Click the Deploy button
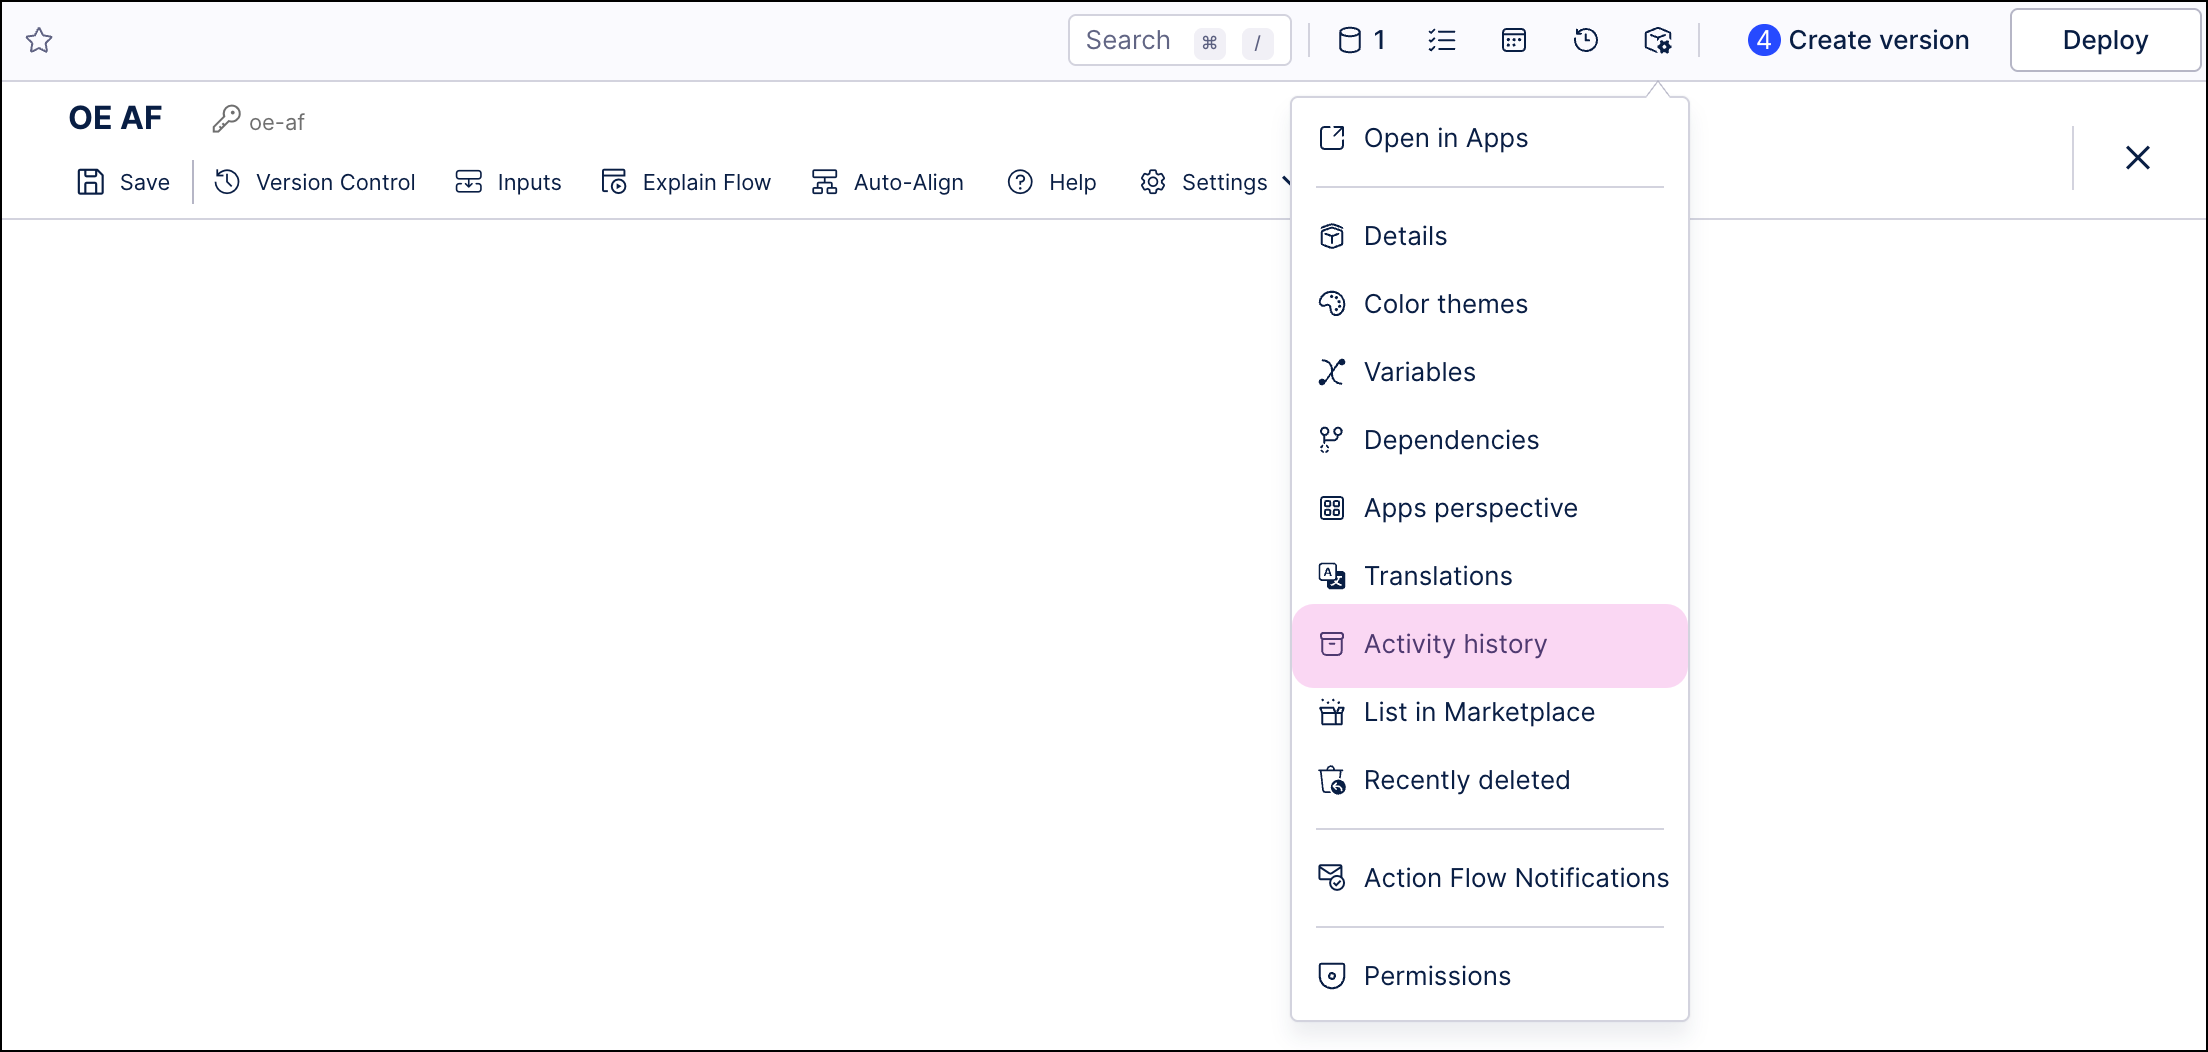The width and height of the screenshot is (2208, 1052). (x=2104, y=40)
